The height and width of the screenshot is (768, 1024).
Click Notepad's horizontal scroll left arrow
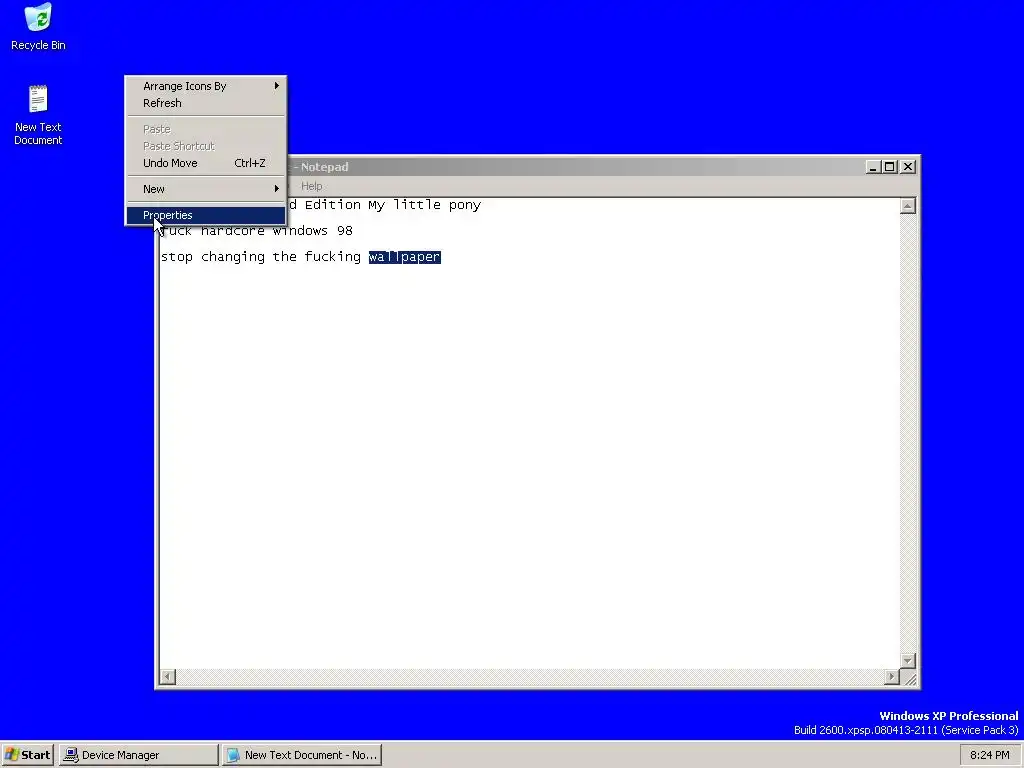click(x=168, y=677)
